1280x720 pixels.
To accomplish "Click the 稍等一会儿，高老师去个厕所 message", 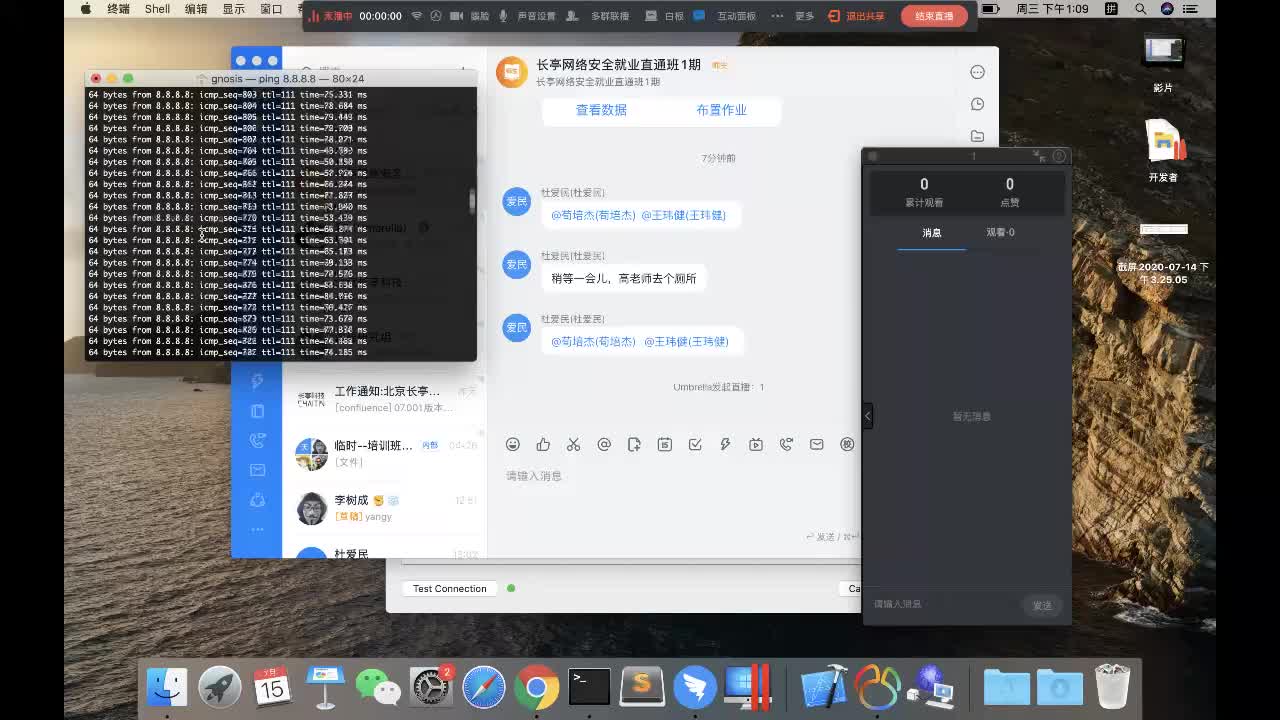I will 624,278.
